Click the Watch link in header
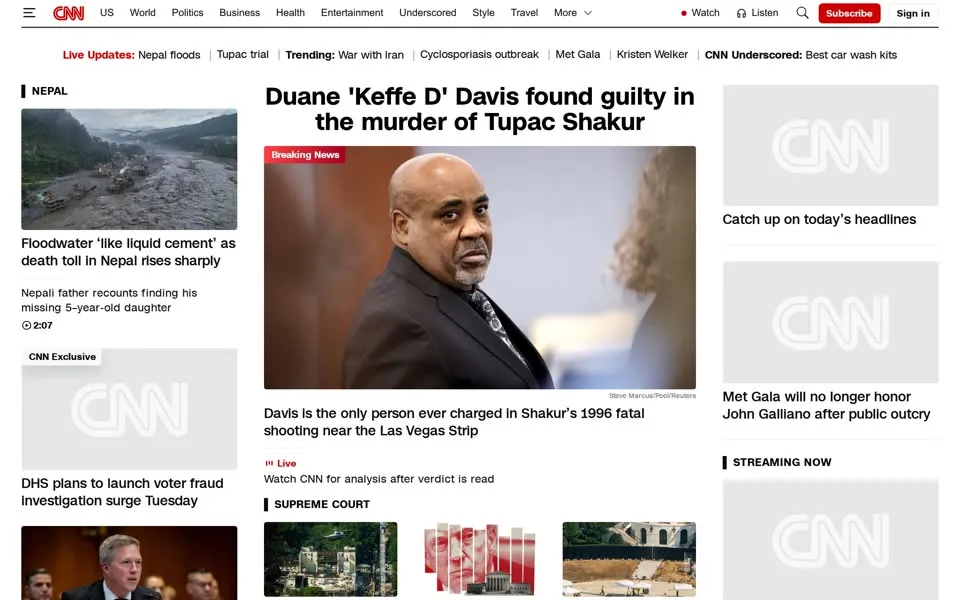Image resolution: width=960 pixels, height=600 pixels. click(705, 13)
